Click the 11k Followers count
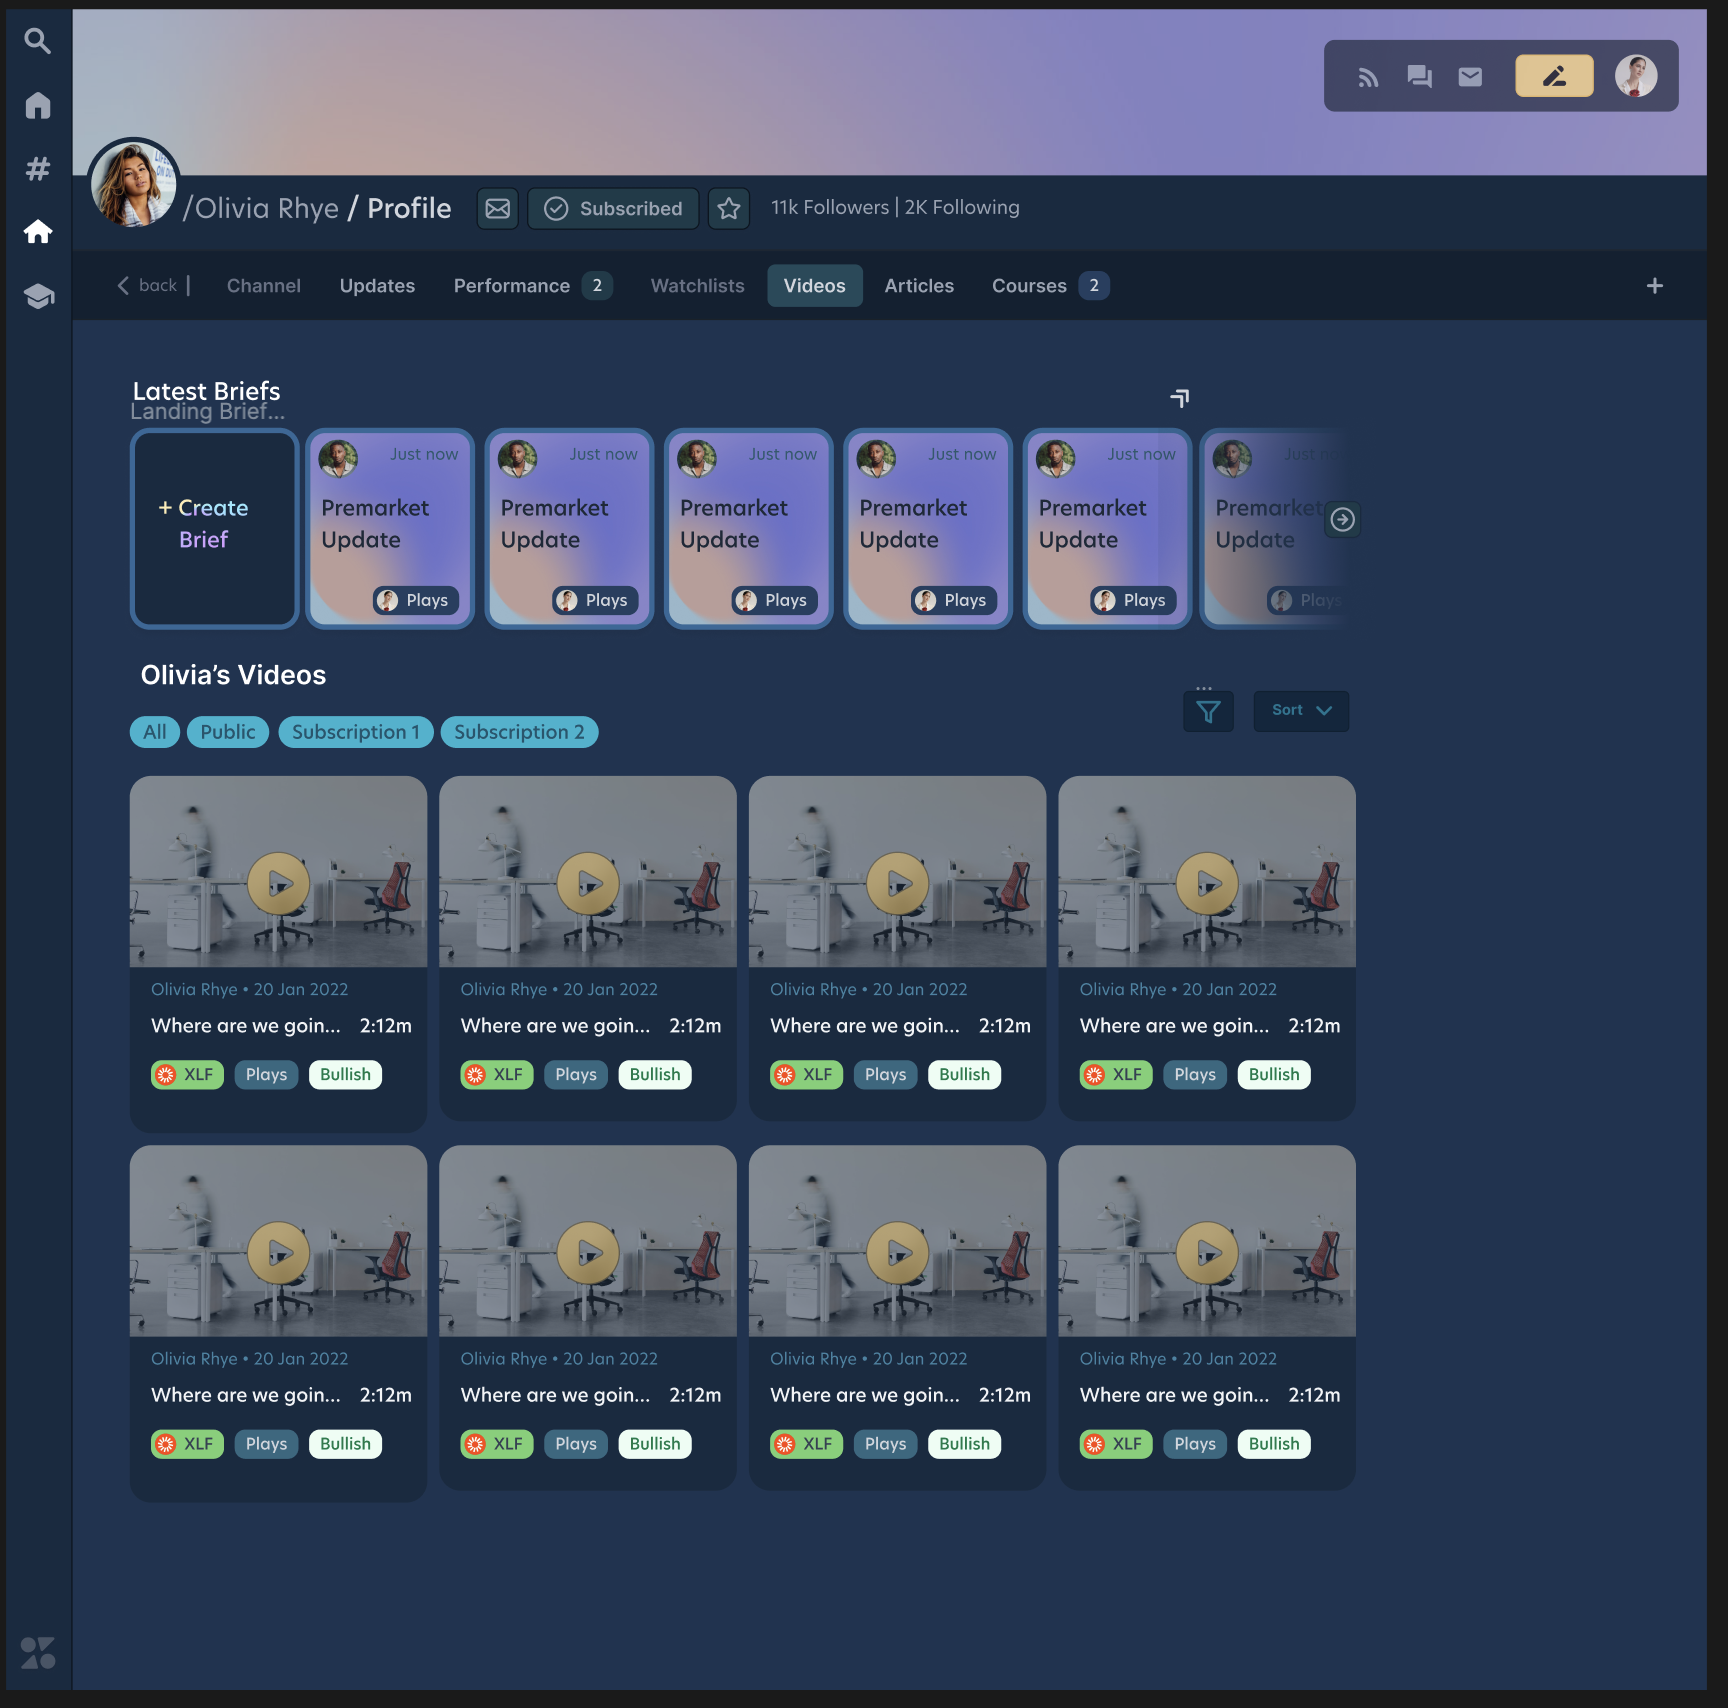Viewport: 1728px width, 1708px height. coord(830,207)
